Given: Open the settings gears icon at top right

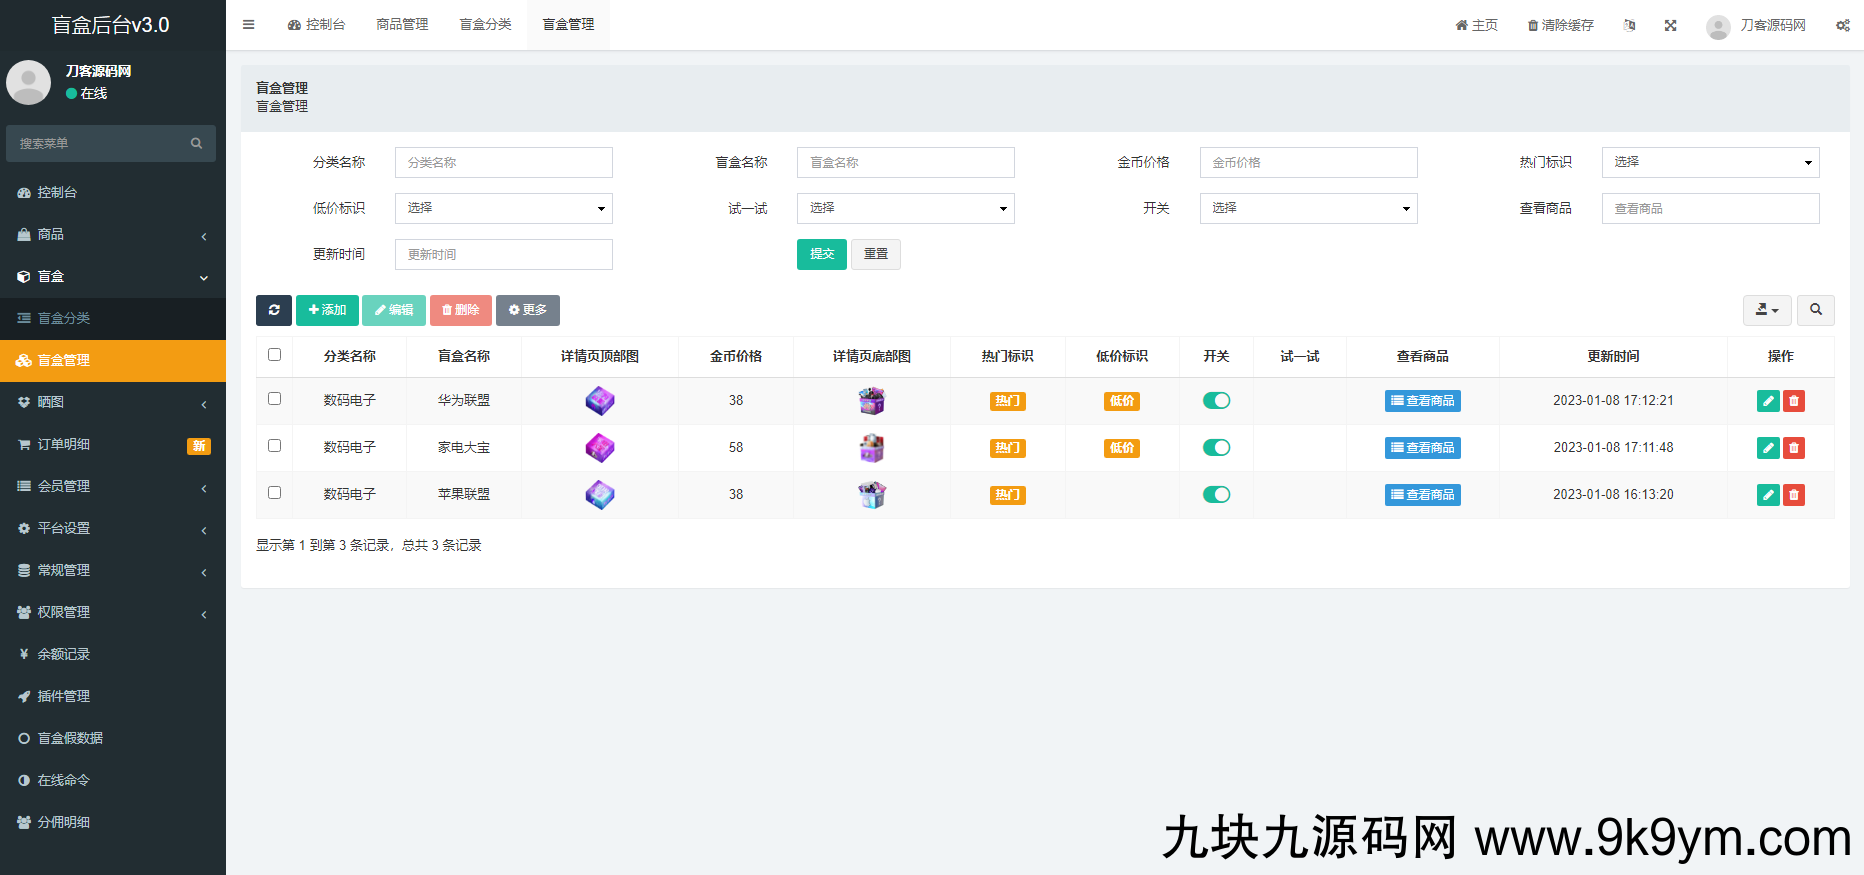Looking at the screenshot, I should (x=1842, y=25).
